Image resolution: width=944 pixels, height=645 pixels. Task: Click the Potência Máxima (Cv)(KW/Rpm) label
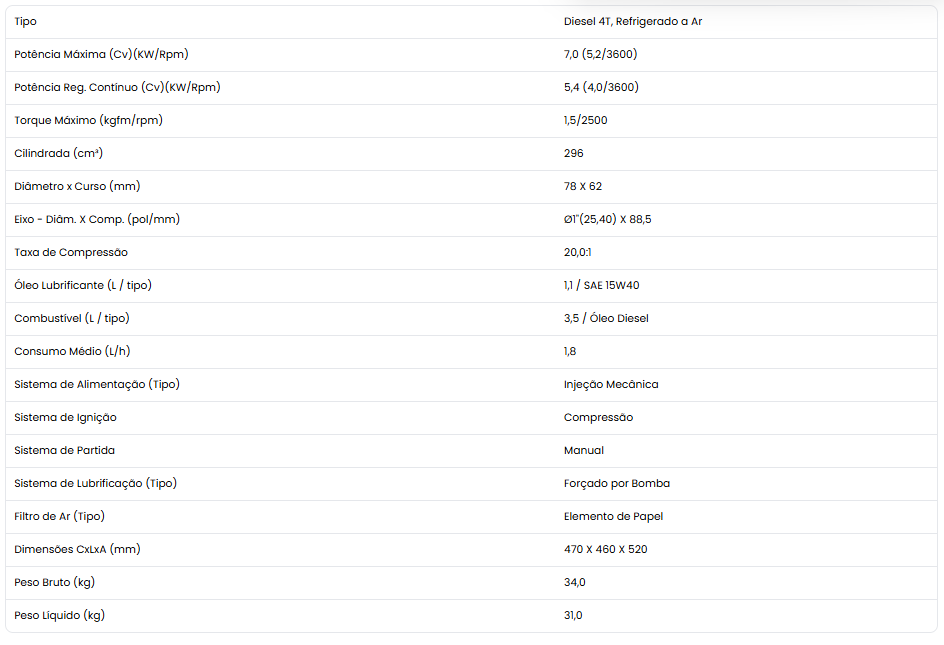101,54
